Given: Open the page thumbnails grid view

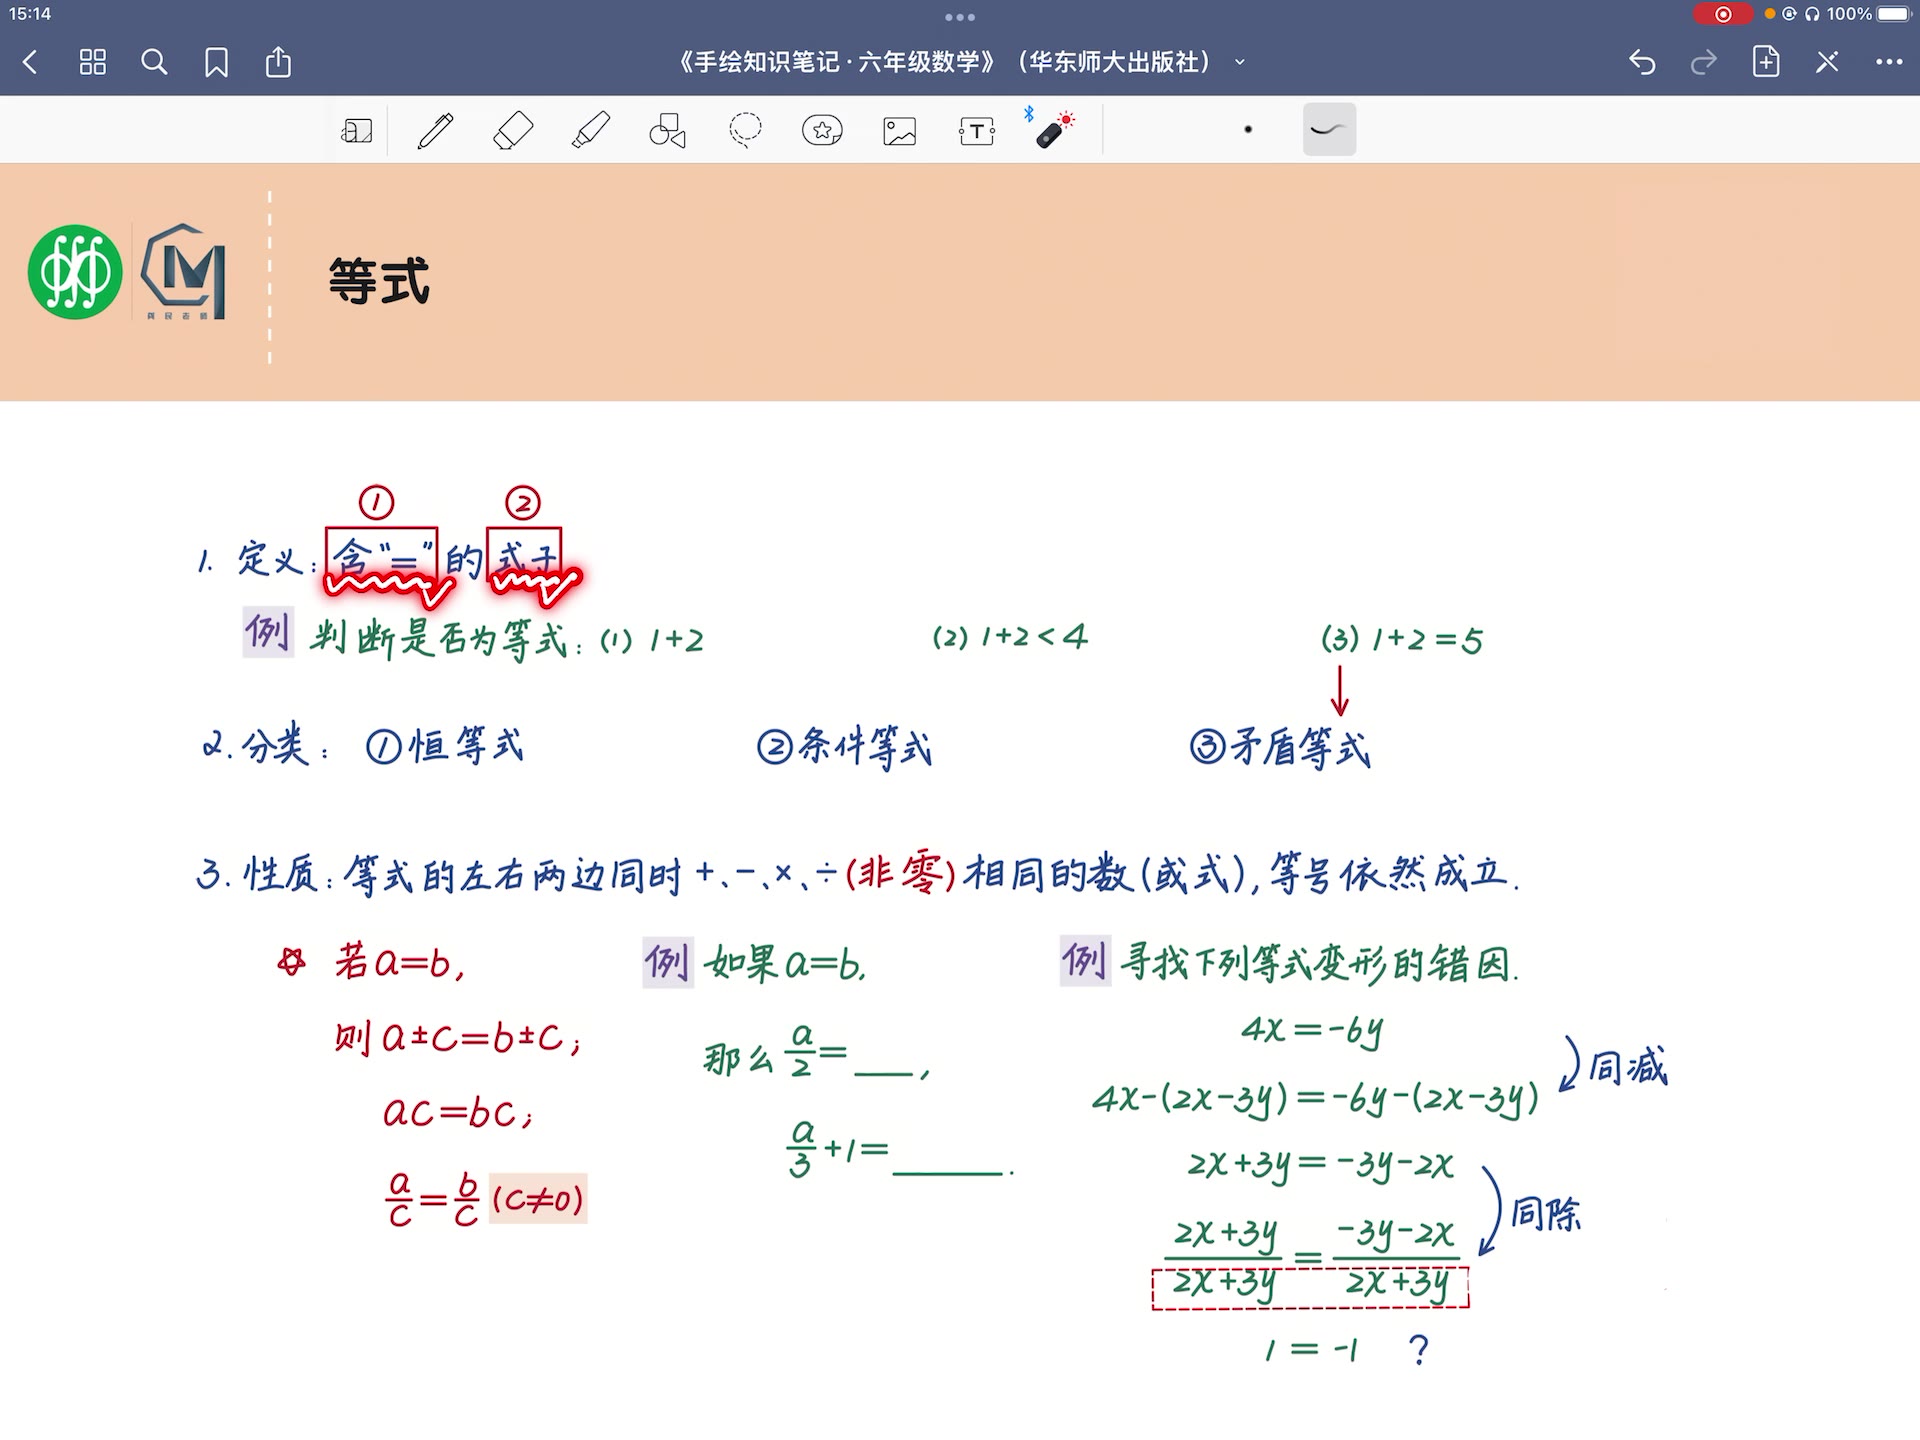Looking at the screenshot, I should [x=92, y=62].
